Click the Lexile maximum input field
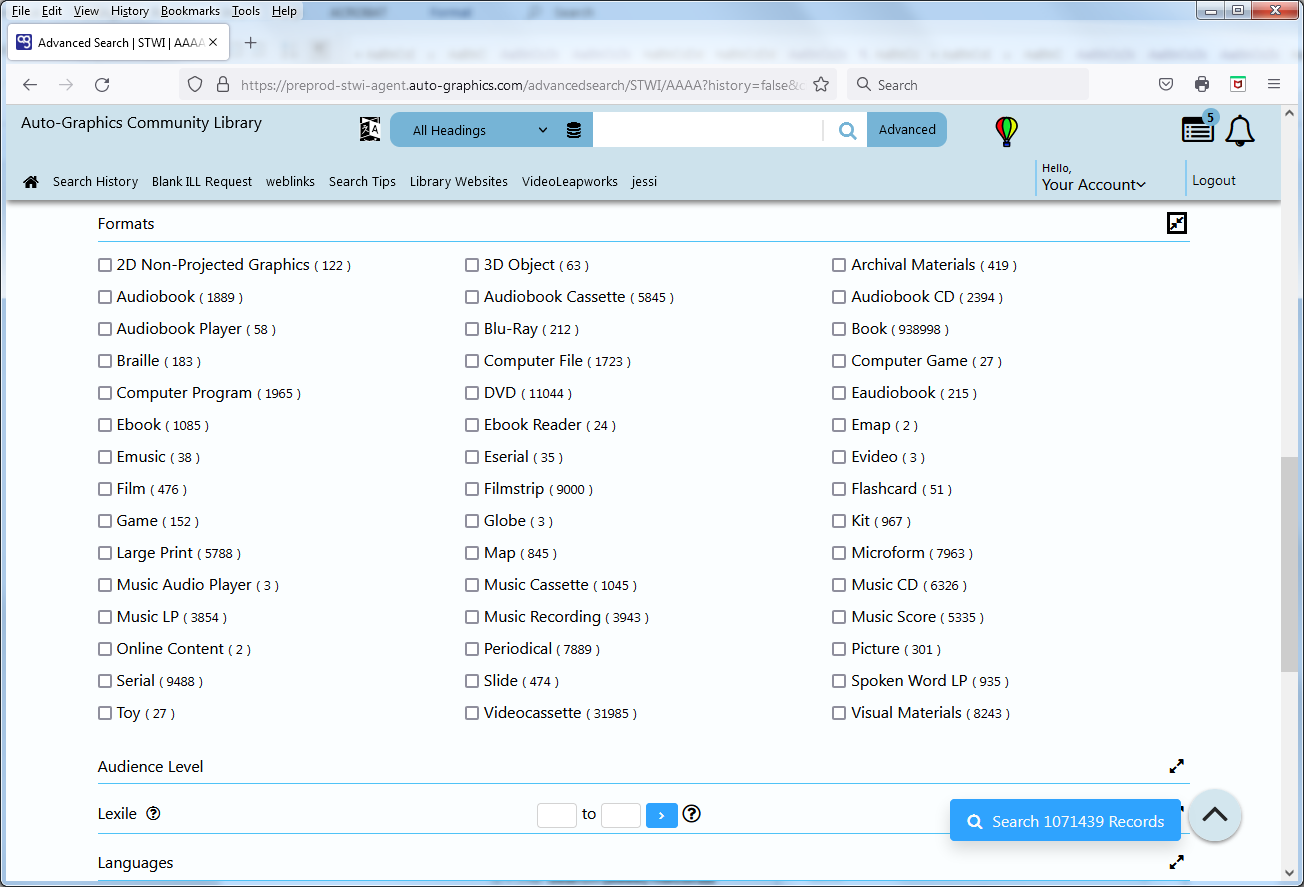The width and height of the screenshot is (1304, 887). tap(621, 815)
